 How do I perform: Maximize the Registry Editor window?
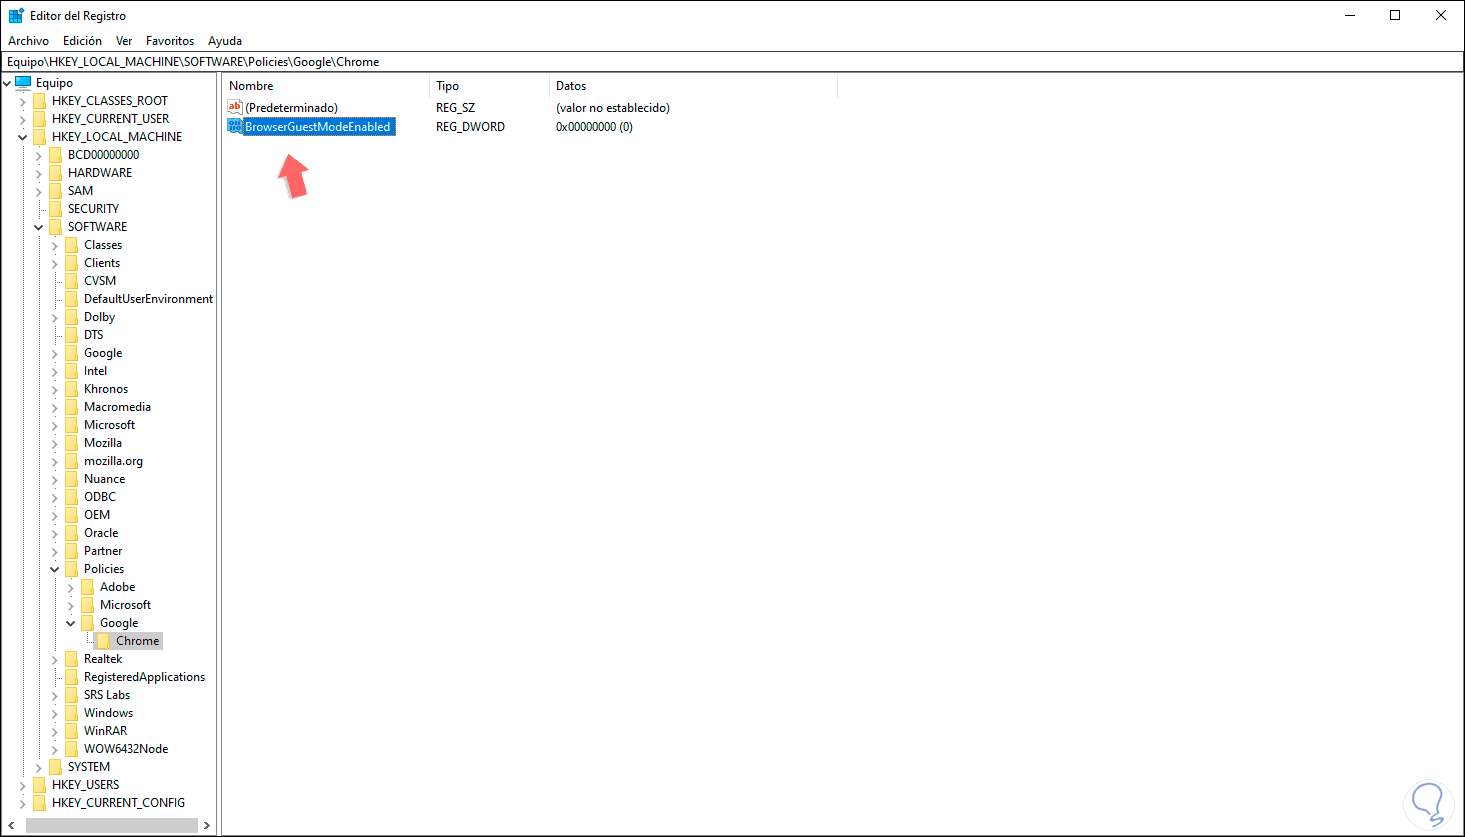click(x=1395, y=15)
